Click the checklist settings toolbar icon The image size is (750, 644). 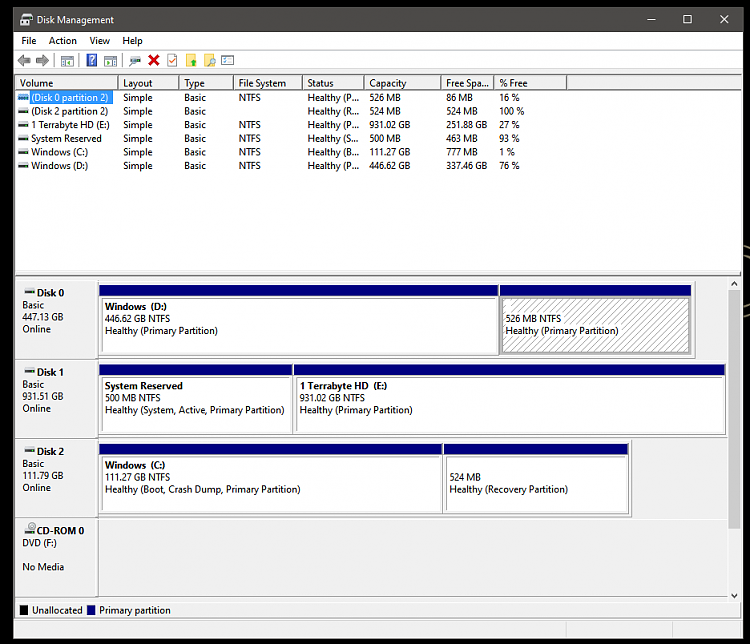[228, 60]
